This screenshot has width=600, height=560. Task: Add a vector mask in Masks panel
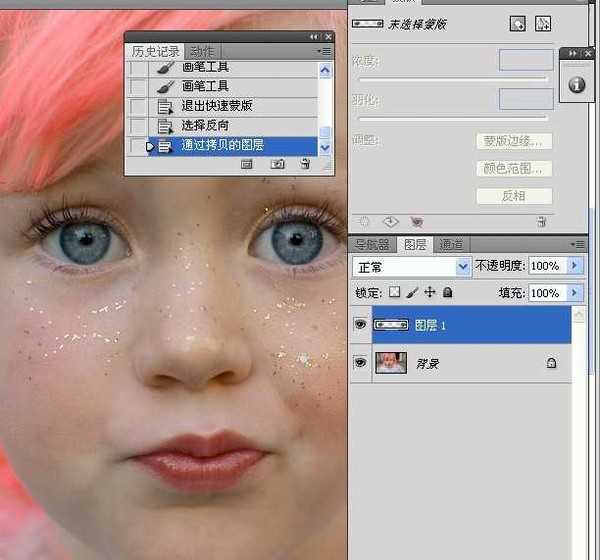(543, 23)
